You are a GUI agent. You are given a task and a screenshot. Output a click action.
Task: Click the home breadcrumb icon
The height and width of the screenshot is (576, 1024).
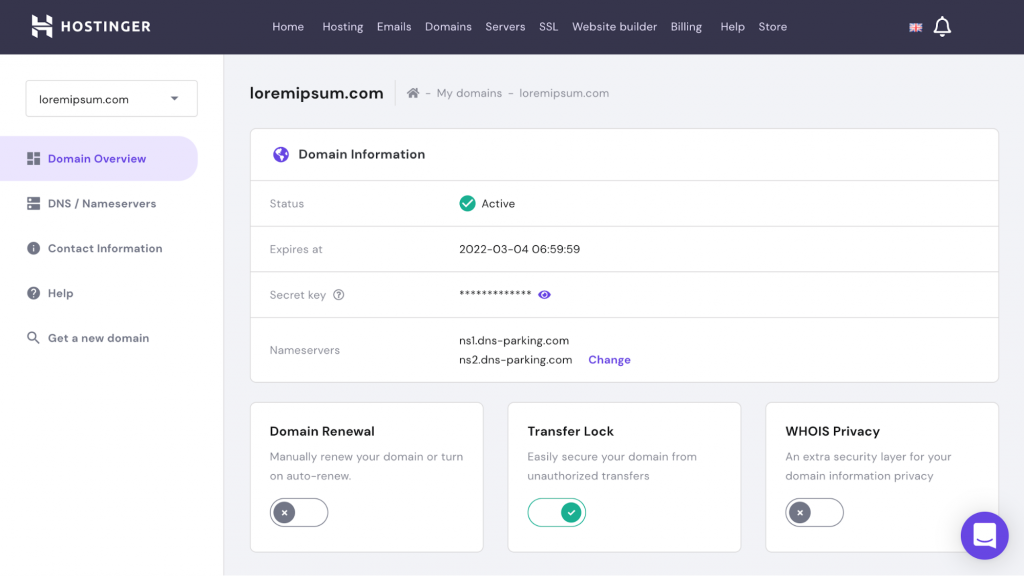pyautogui.click(x=413, y=93)
